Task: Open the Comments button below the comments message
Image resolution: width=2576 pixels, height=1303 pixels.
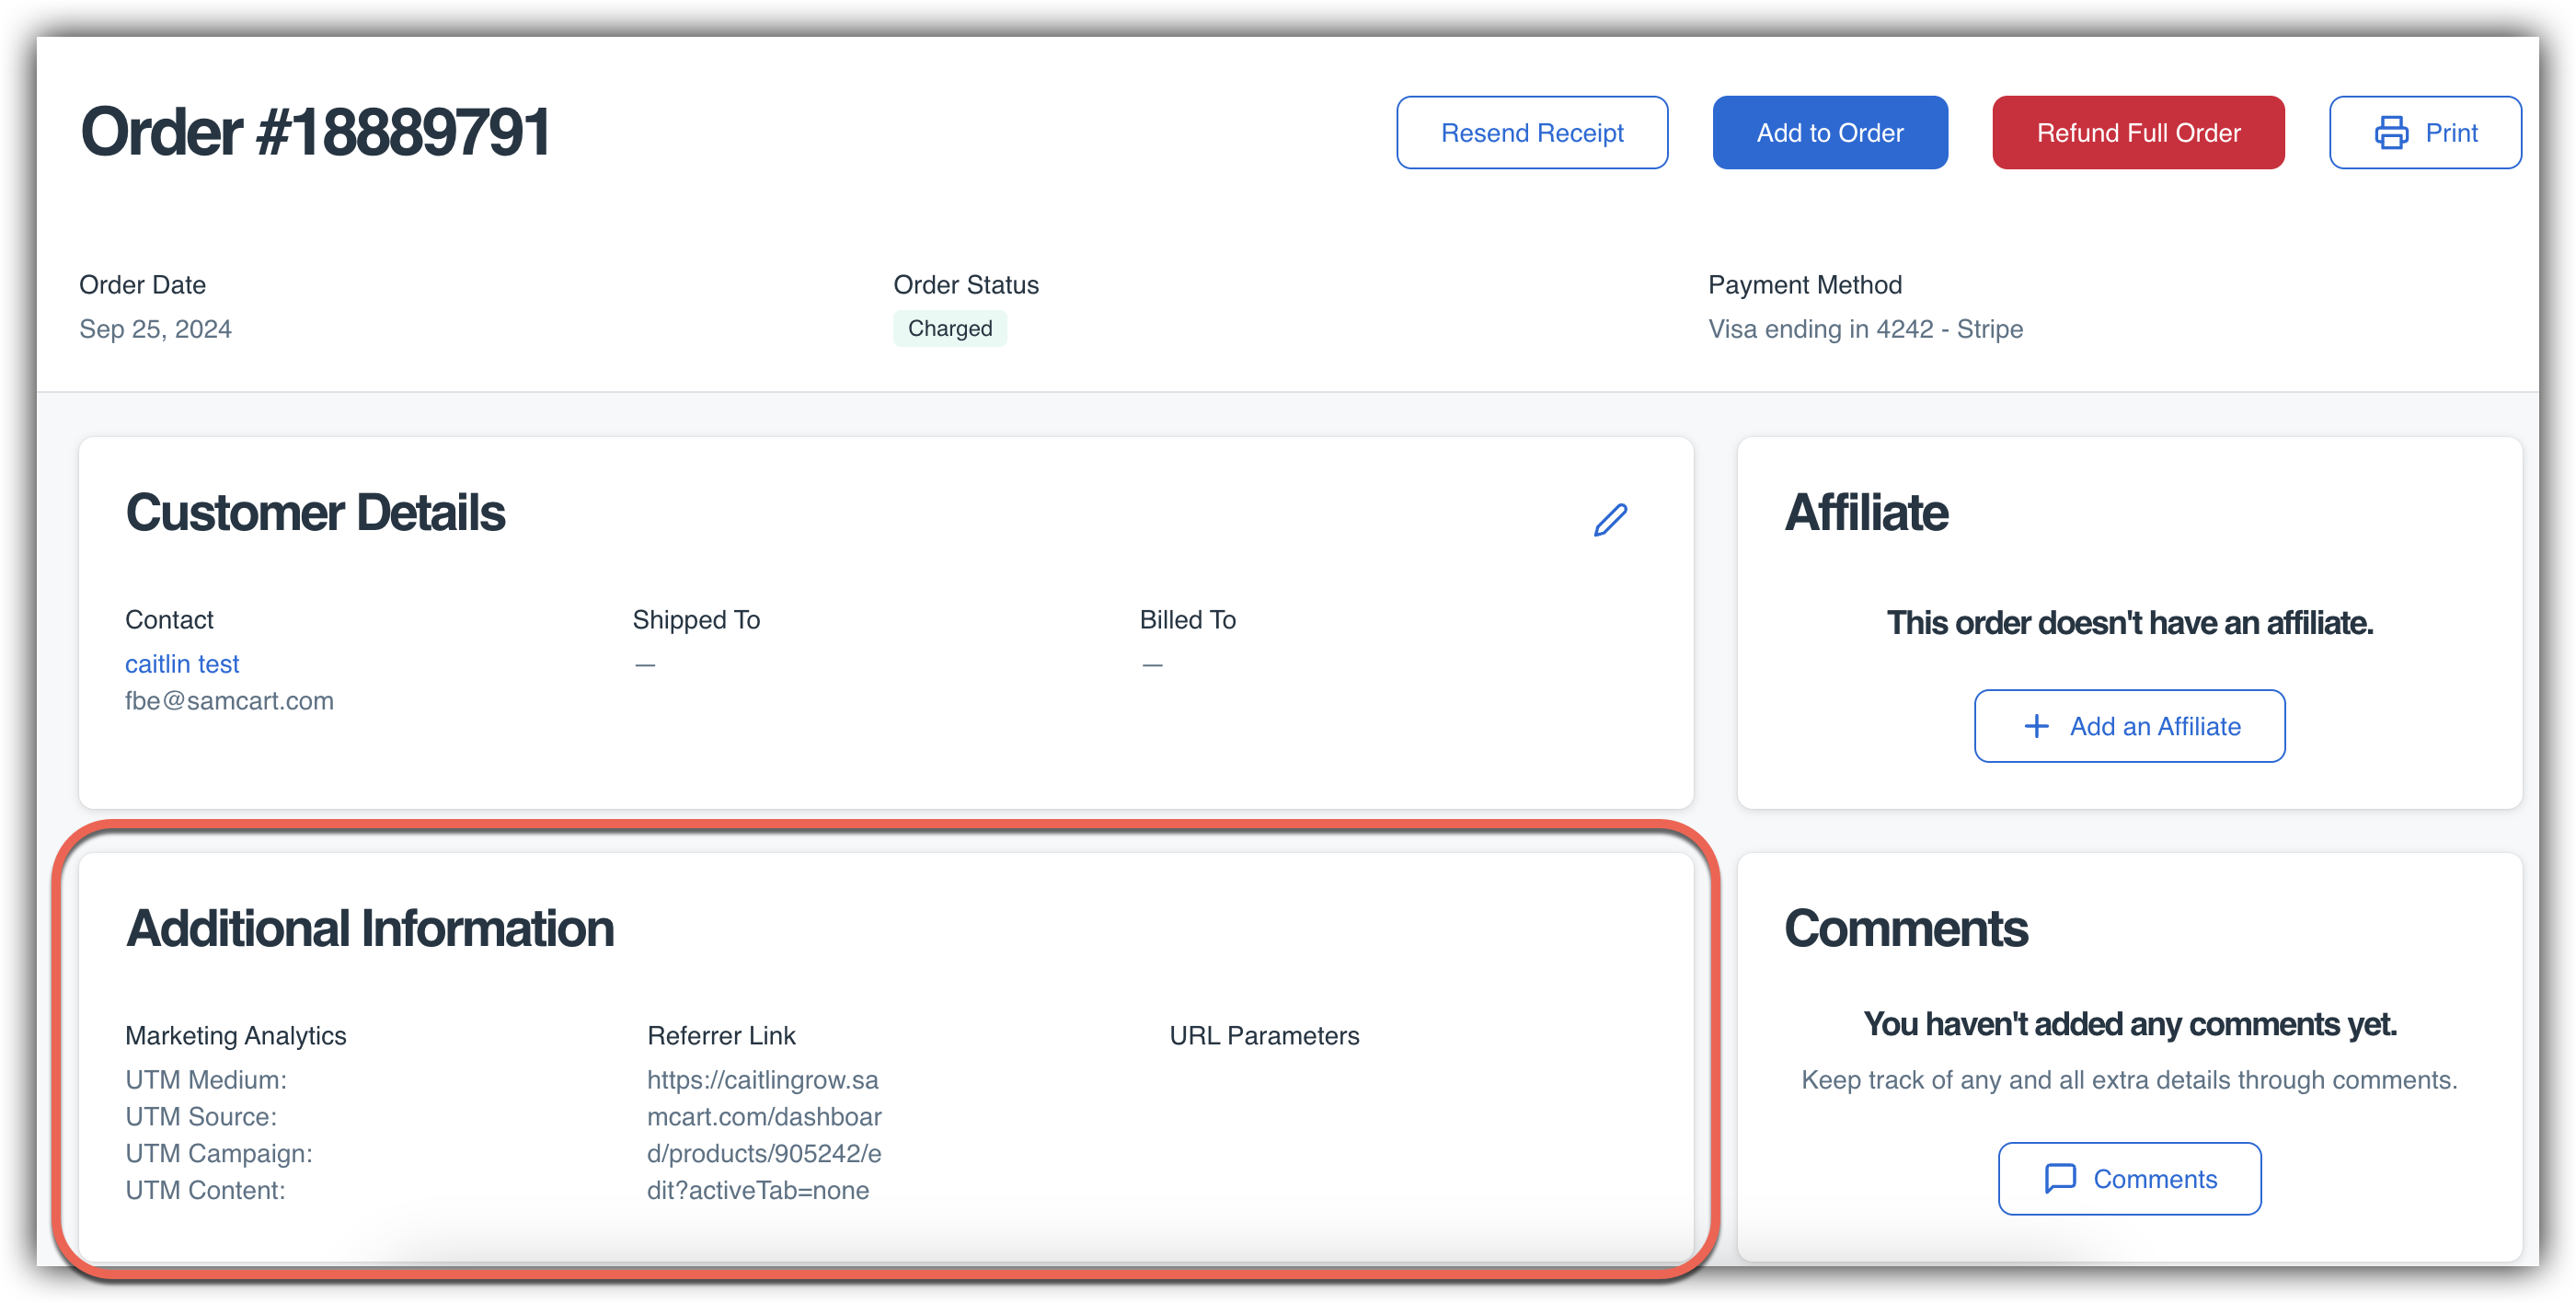Action: [x=2129, y=1179]
